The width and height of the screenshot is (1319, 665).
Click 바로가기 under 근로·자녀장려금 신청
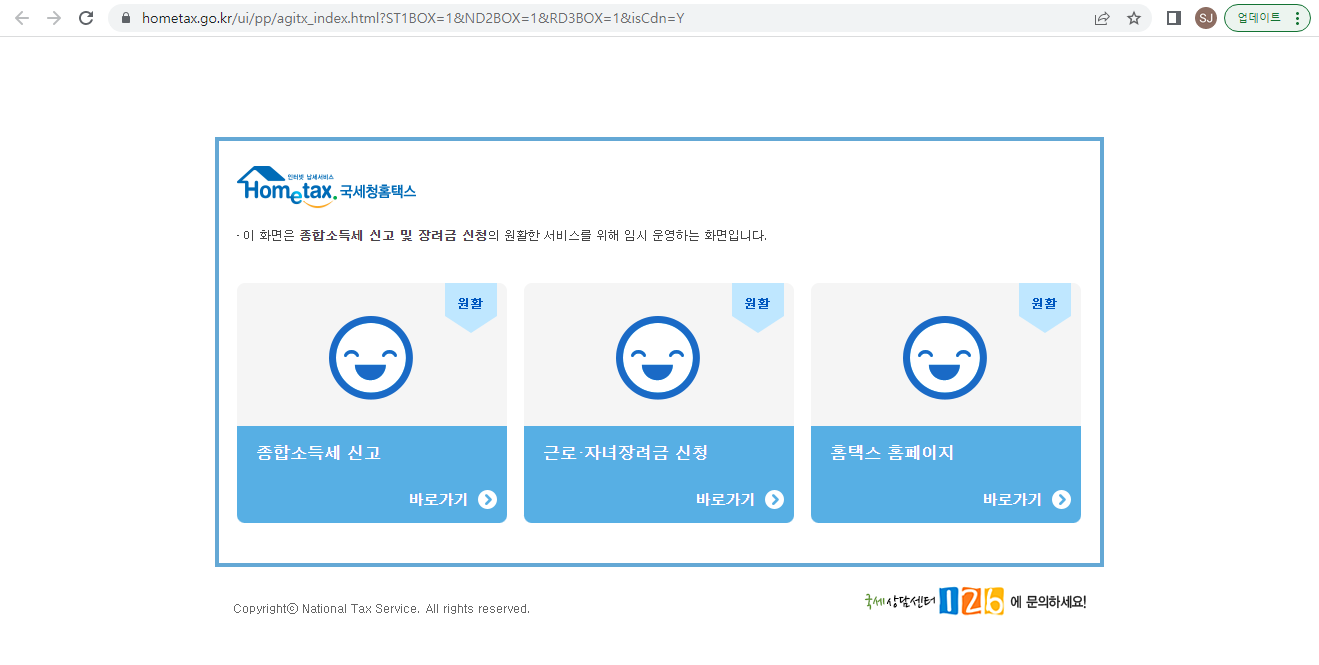pos(740,500)
